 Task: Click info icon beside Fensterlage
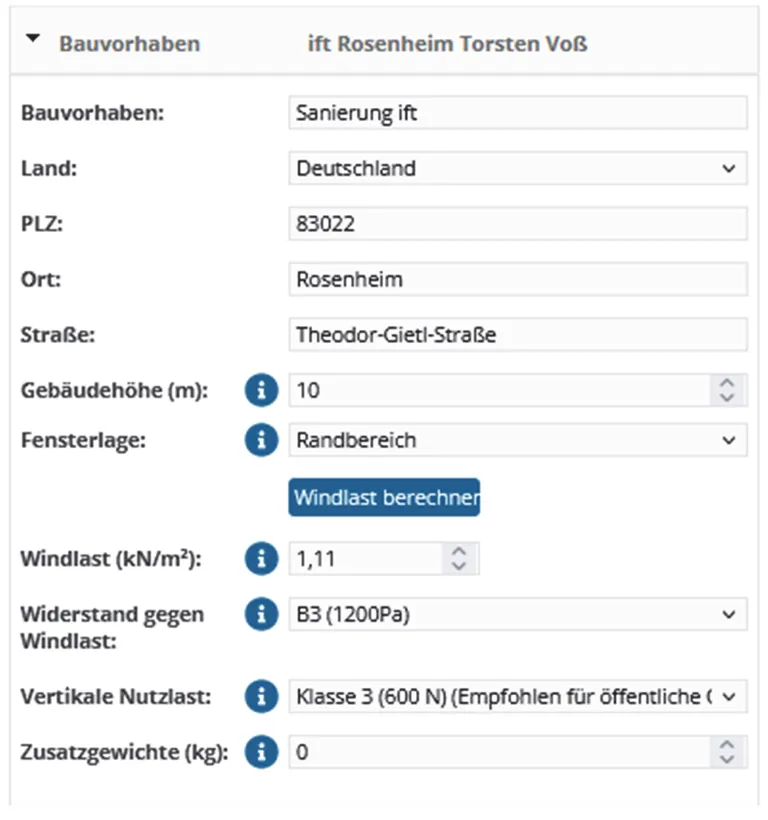pos(261,439)
